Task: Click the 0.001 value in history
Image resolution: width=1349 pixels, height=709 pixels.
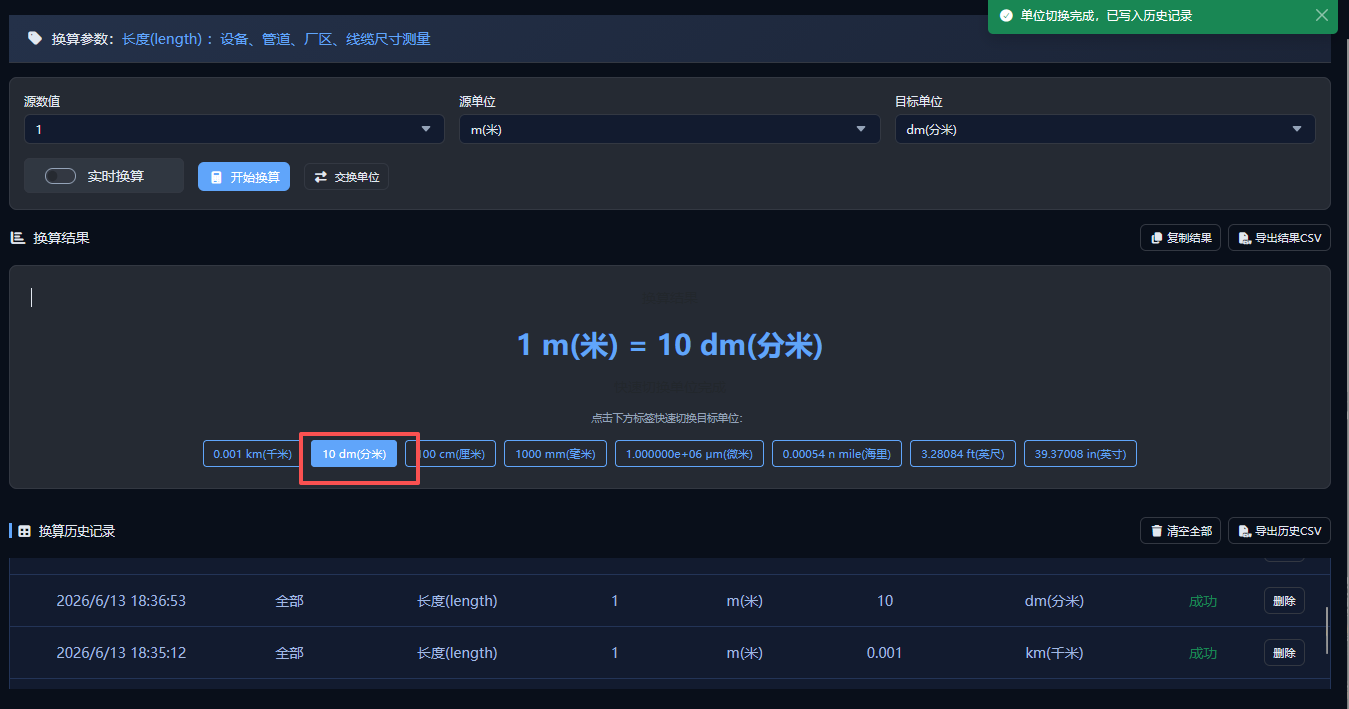Action: coord(884,653)
